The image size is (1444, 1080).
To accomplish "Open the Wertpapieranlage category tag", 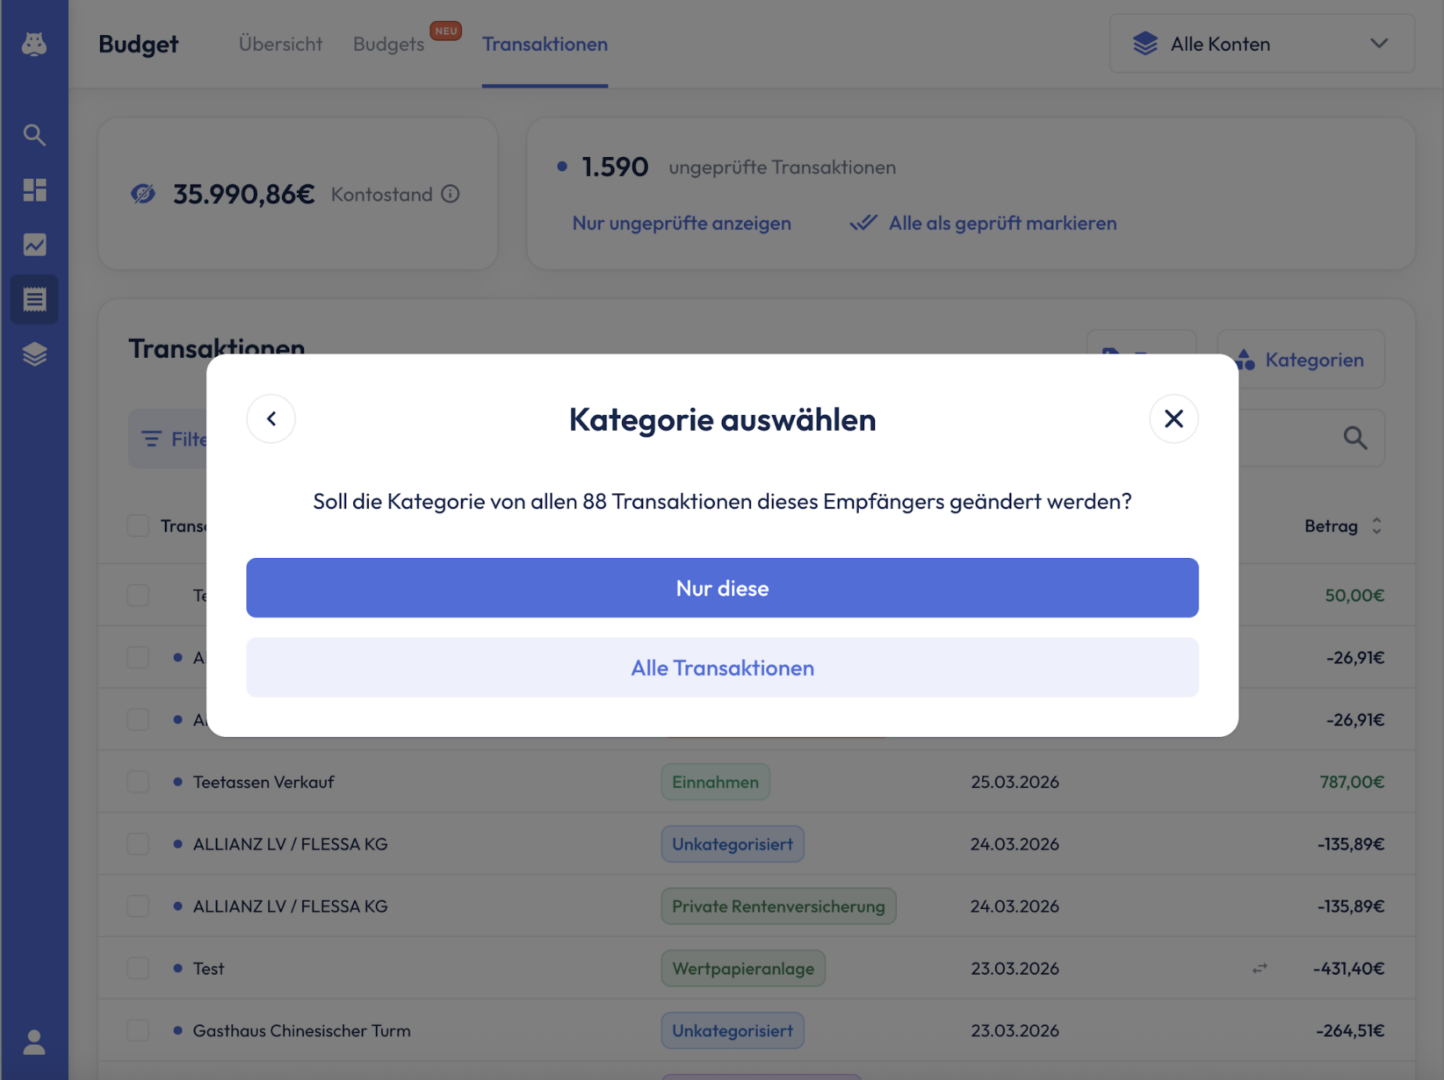I will 742,969.
